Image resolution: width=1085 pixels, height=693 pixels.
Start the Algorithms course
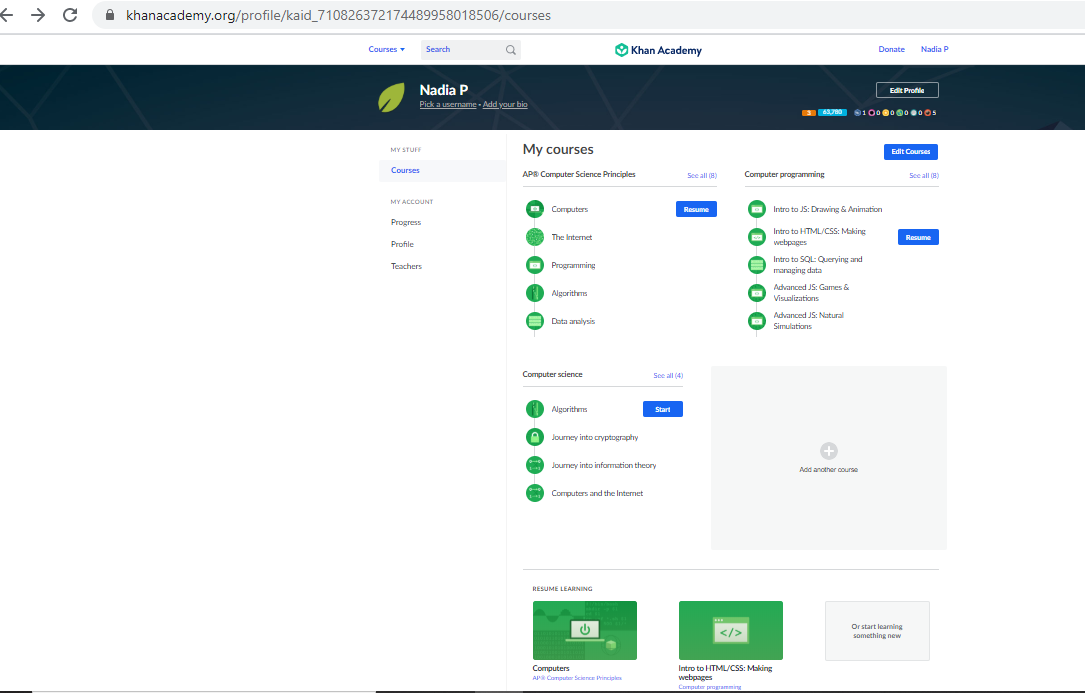pos(663,409)
